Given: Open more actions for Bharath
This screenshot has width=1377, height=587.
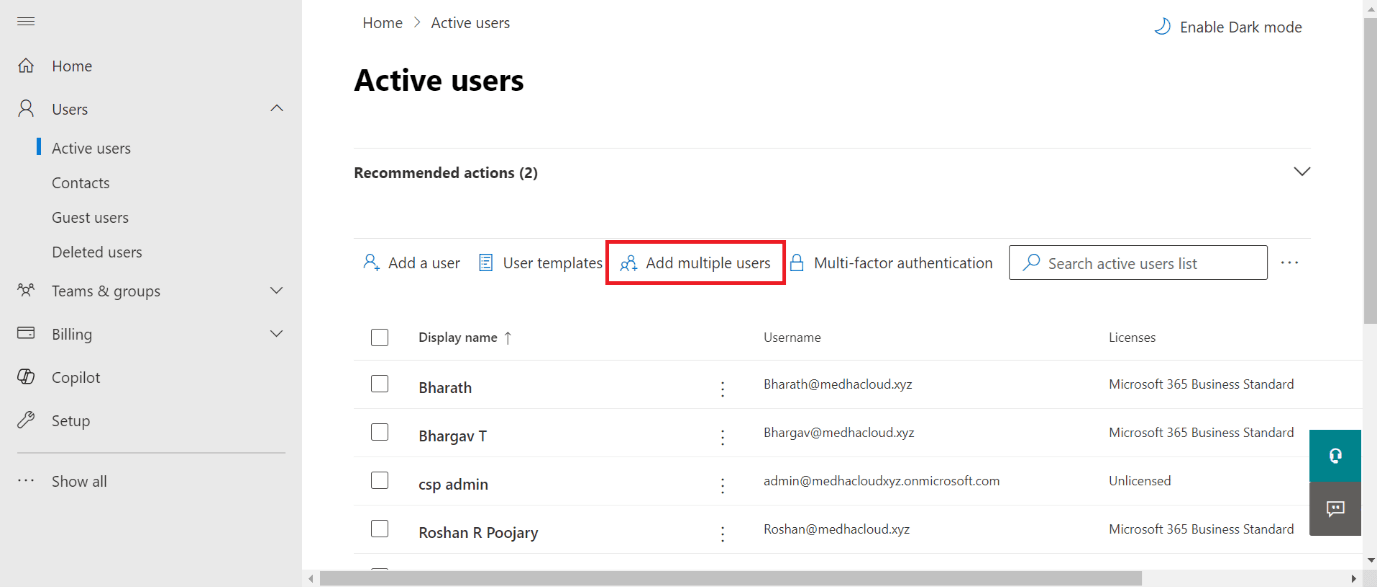Looking at the screenshot, I should (722, 388).
